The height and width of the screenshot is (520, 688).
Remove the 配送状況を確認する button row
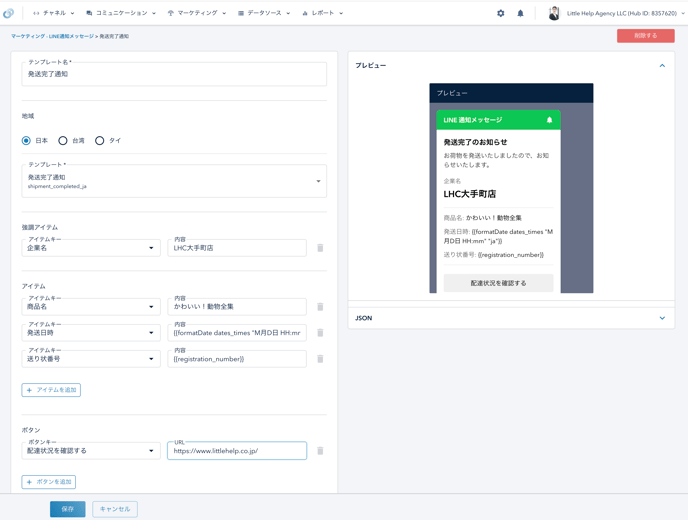320,451
